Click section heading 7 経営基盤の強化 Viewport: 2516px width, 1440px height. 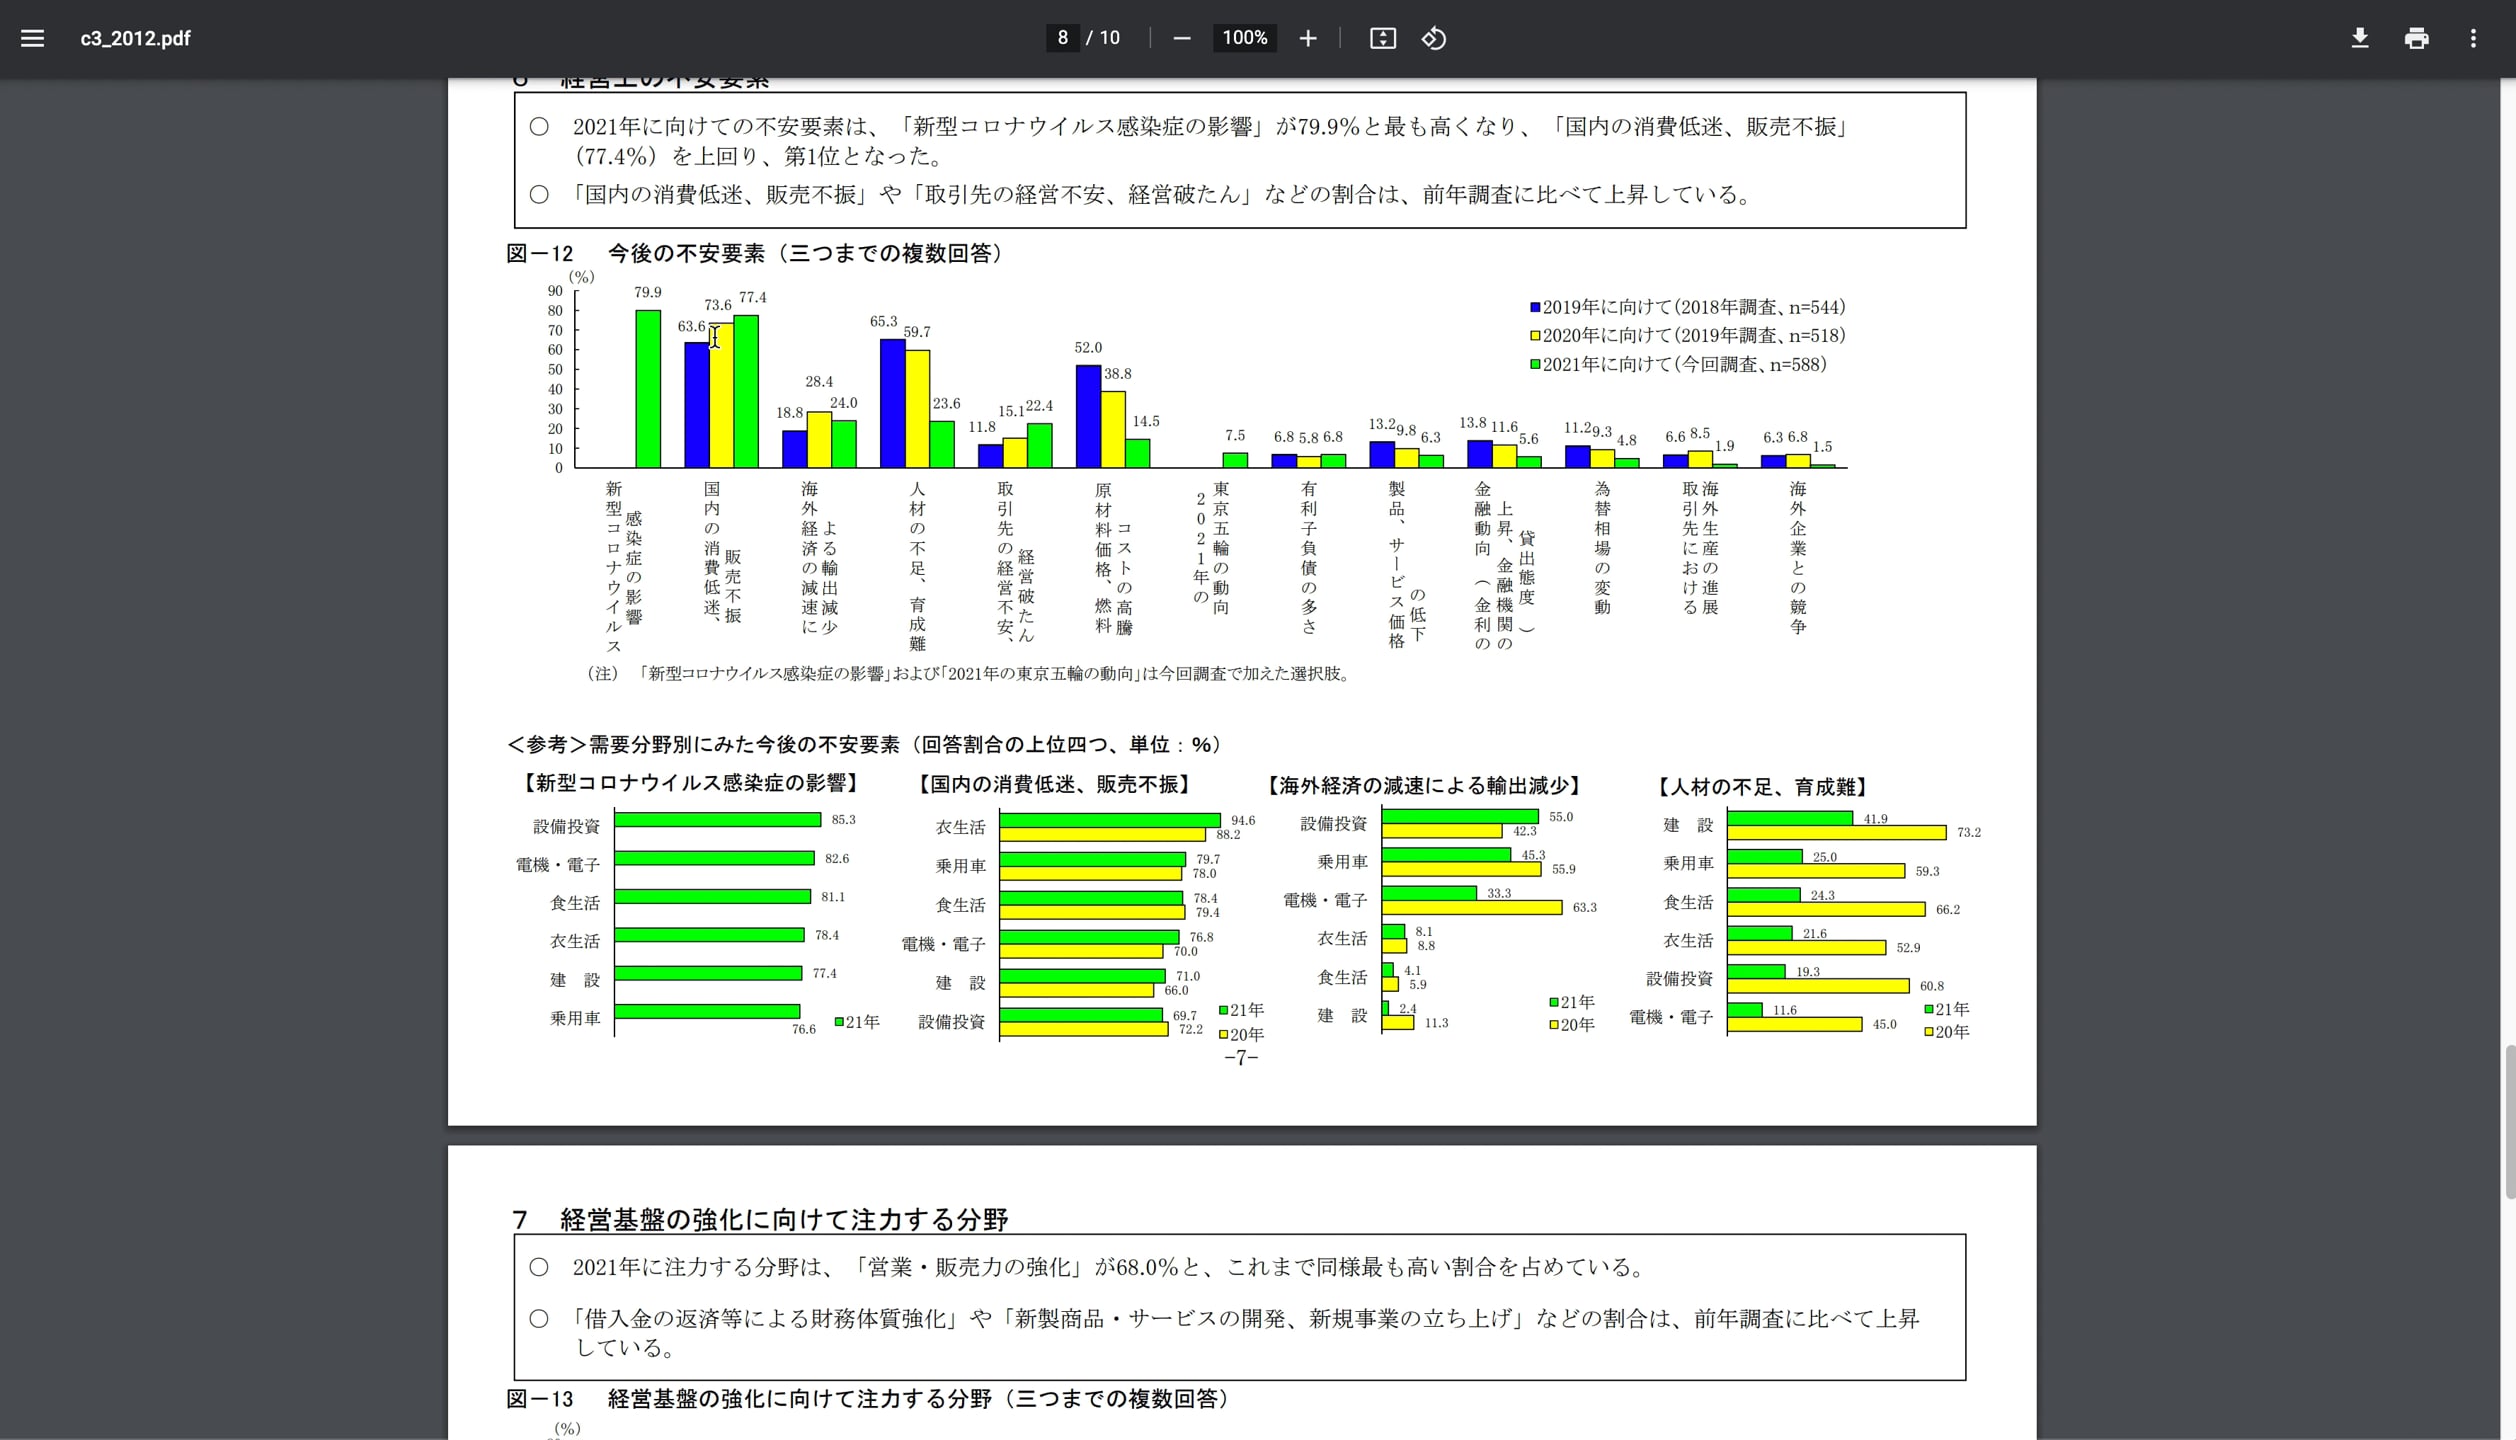coord(760,1219)
